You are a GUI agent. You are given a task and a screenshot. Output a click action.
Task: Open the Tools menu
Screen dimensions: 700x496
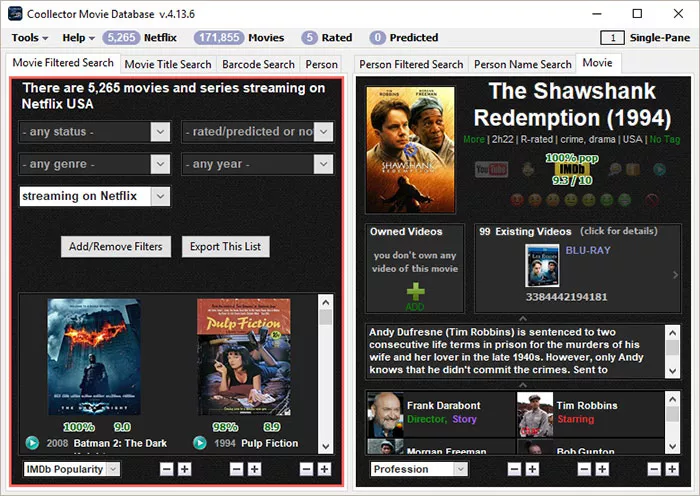tap(29, 38)
